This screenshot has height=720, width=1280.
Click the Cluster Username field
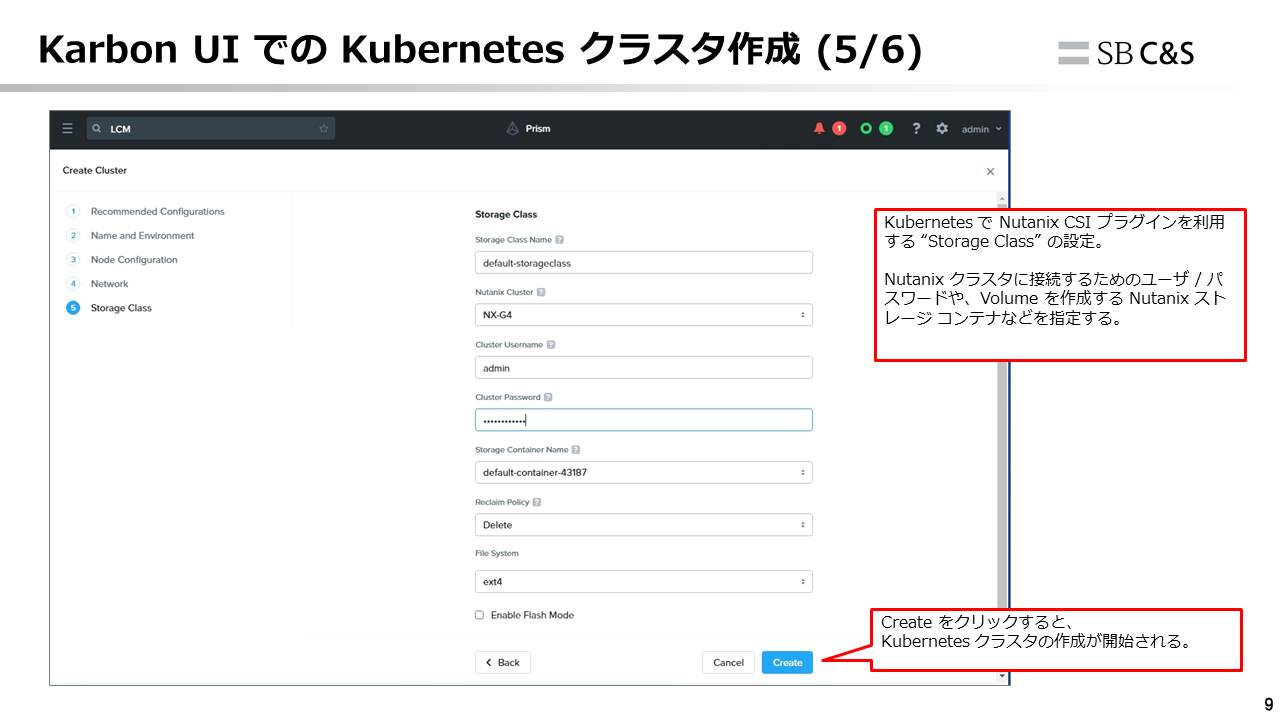(x=644, y=368)
